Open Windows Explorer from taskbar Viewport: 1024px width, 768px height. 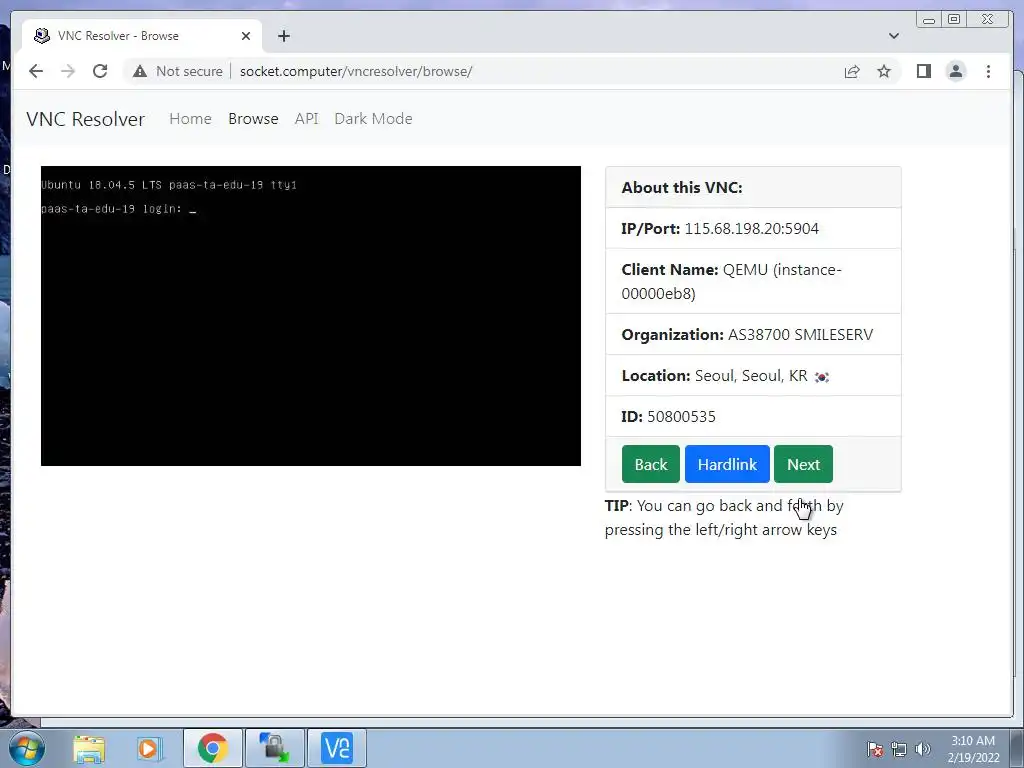pos(89,748)
